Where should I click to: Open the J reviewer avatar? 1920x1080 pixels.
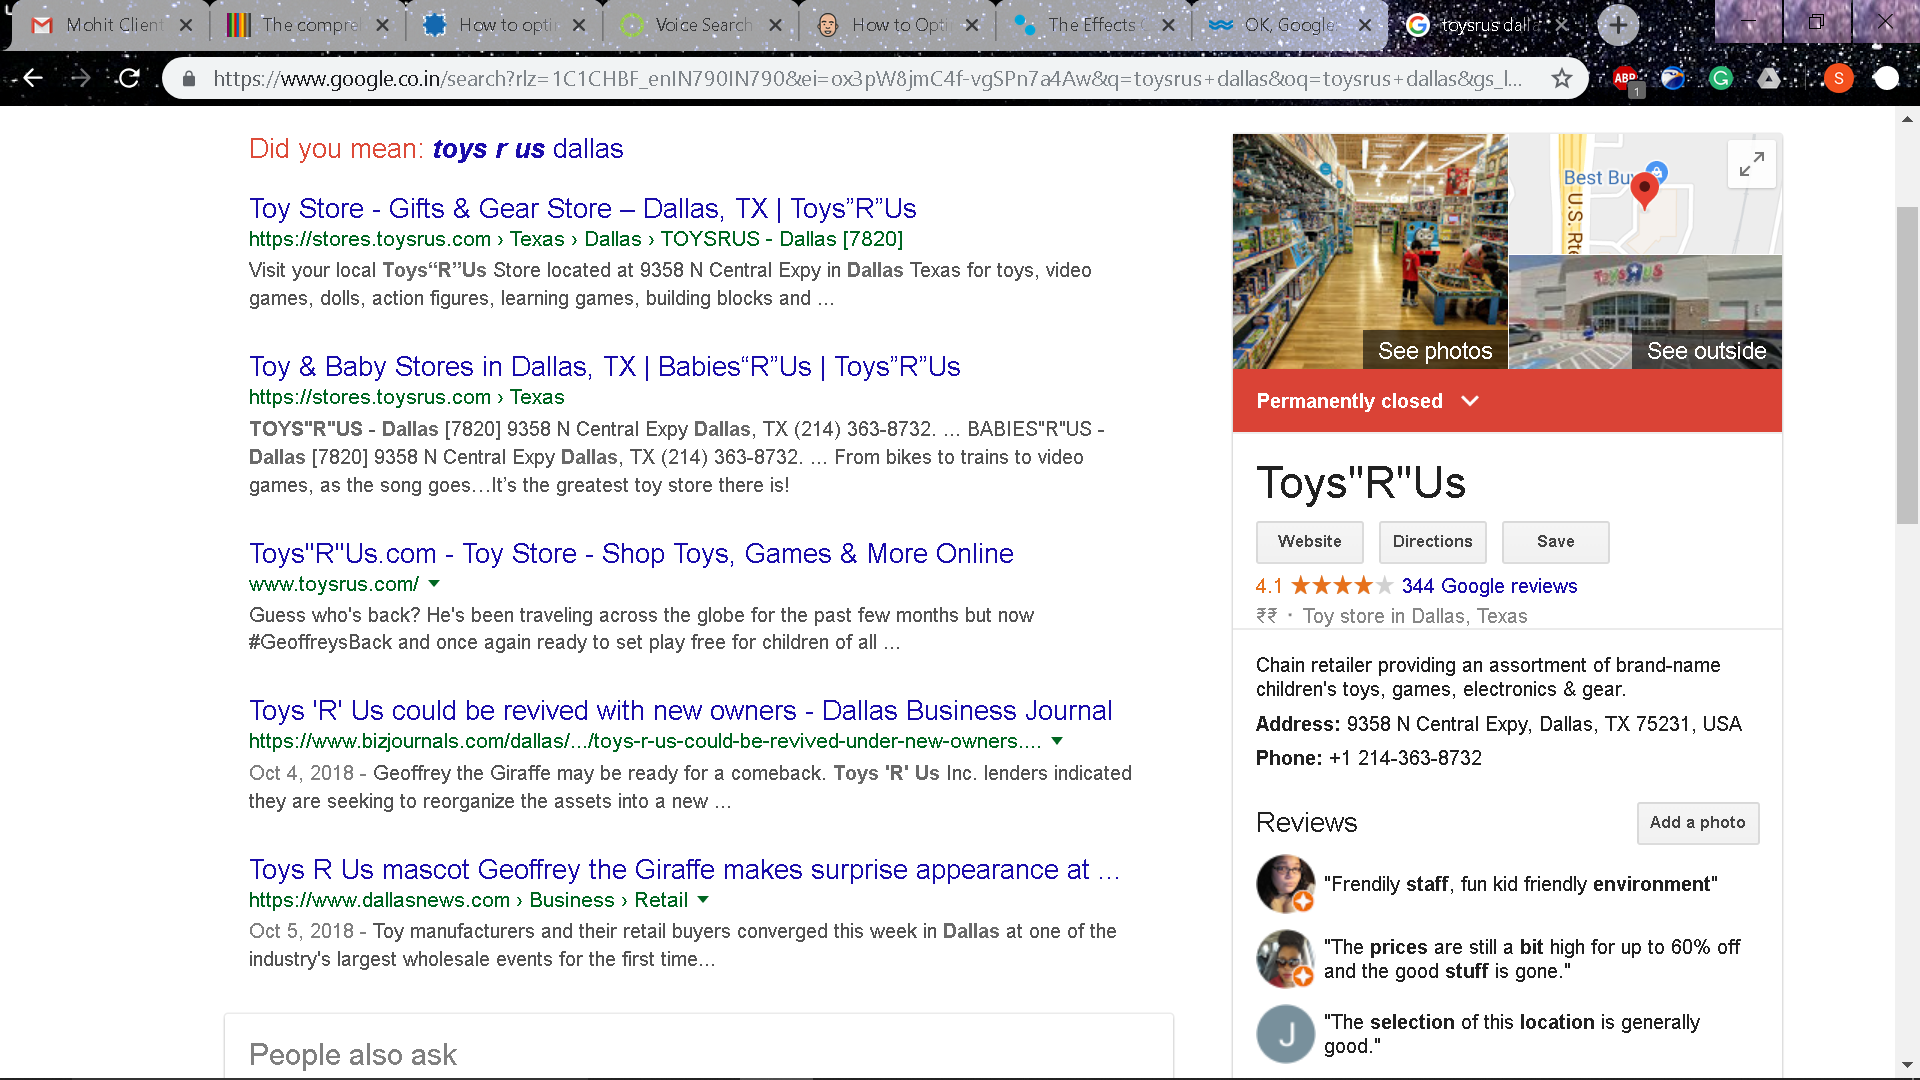[1285, 1034]
